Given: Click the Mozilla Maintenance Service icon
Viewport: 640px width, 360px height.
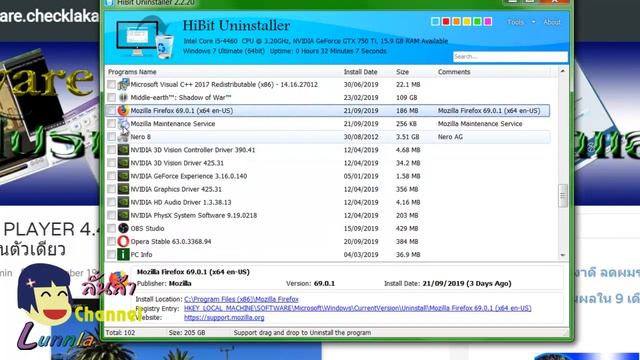Looking at the screenshot, I should point(123,124).
